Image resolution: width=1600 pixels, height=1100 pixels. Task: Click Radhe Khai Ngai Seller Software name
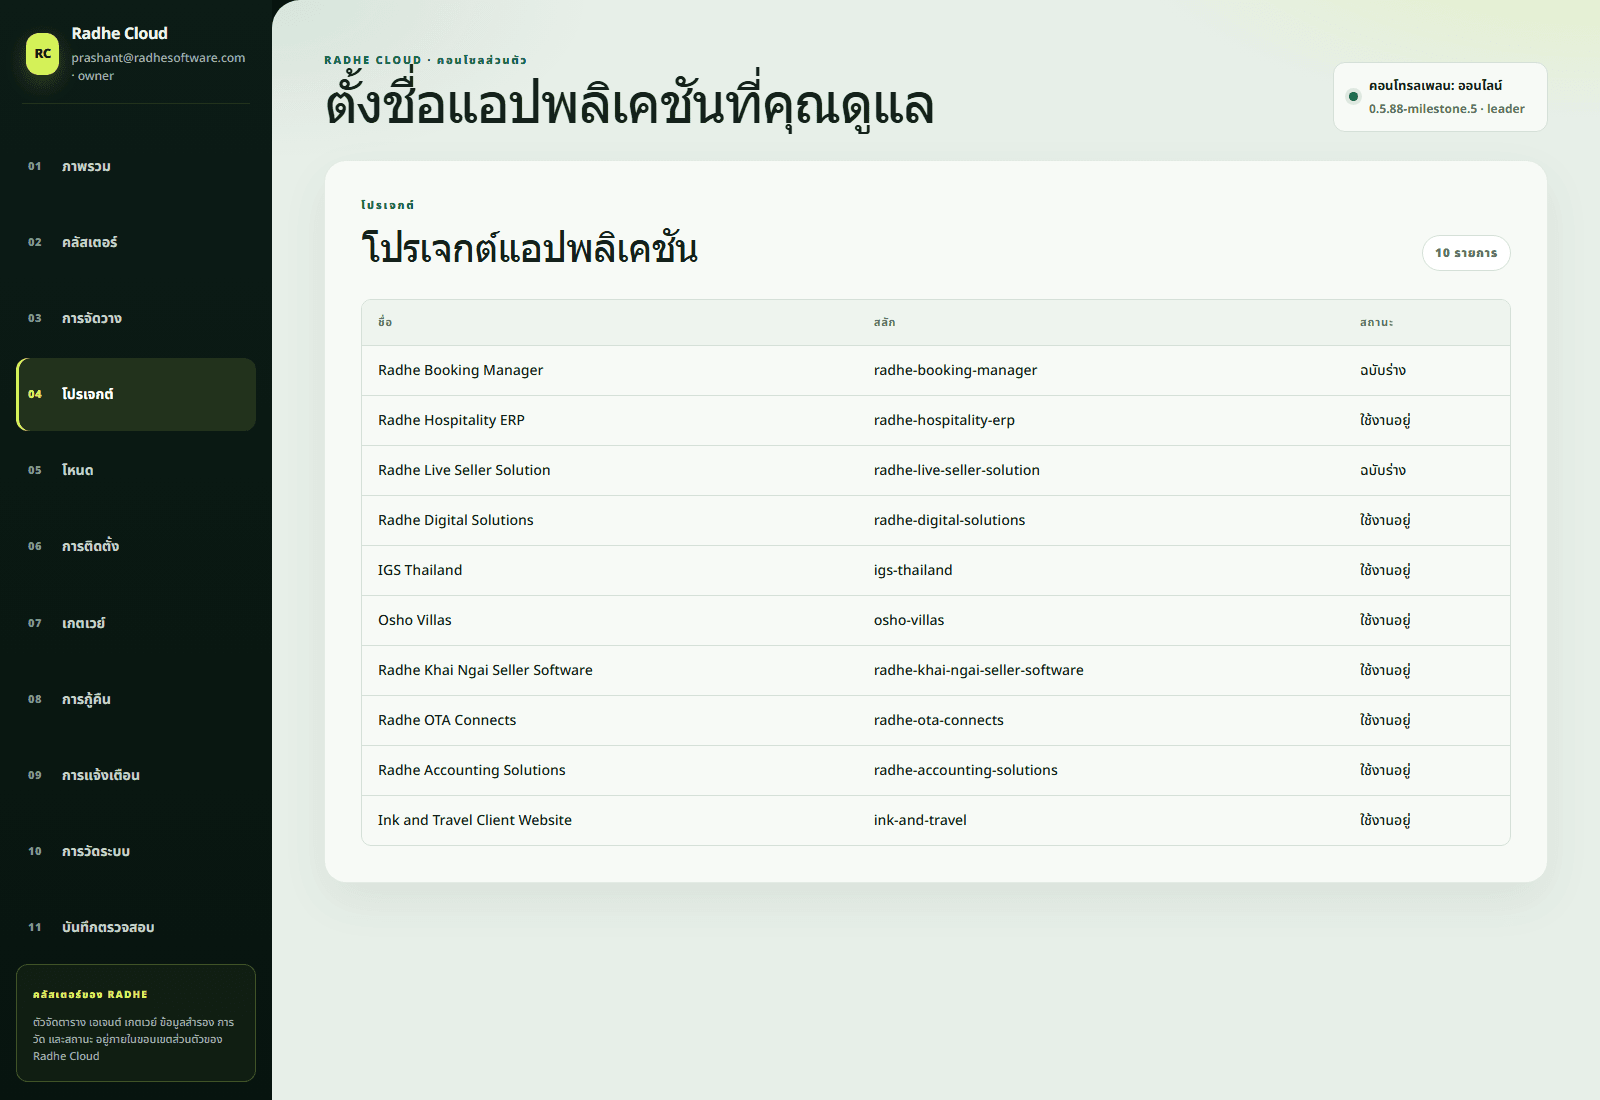[485, 670]
